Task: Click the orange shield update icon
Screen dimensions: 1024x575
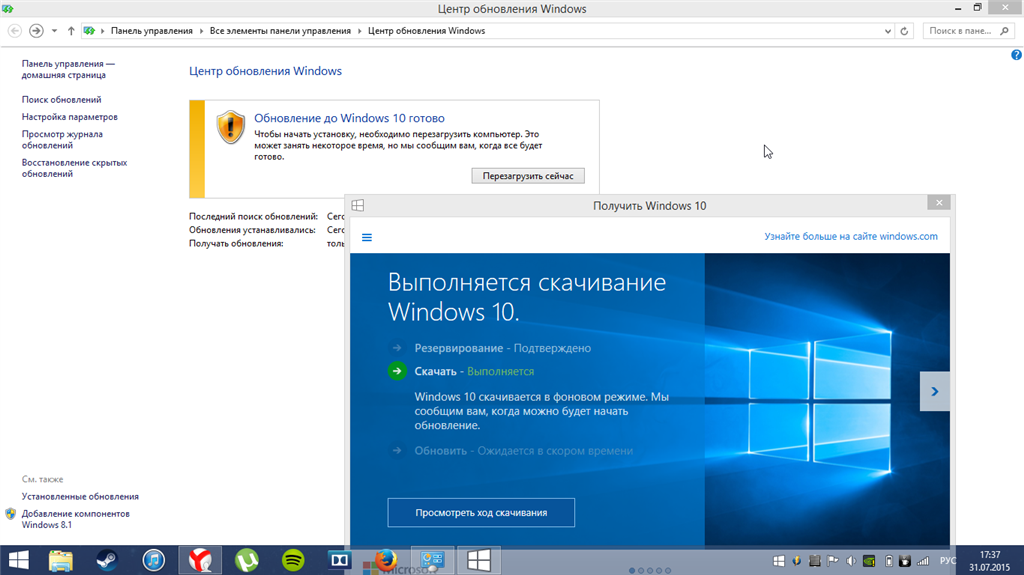Action: coord(231,126)
